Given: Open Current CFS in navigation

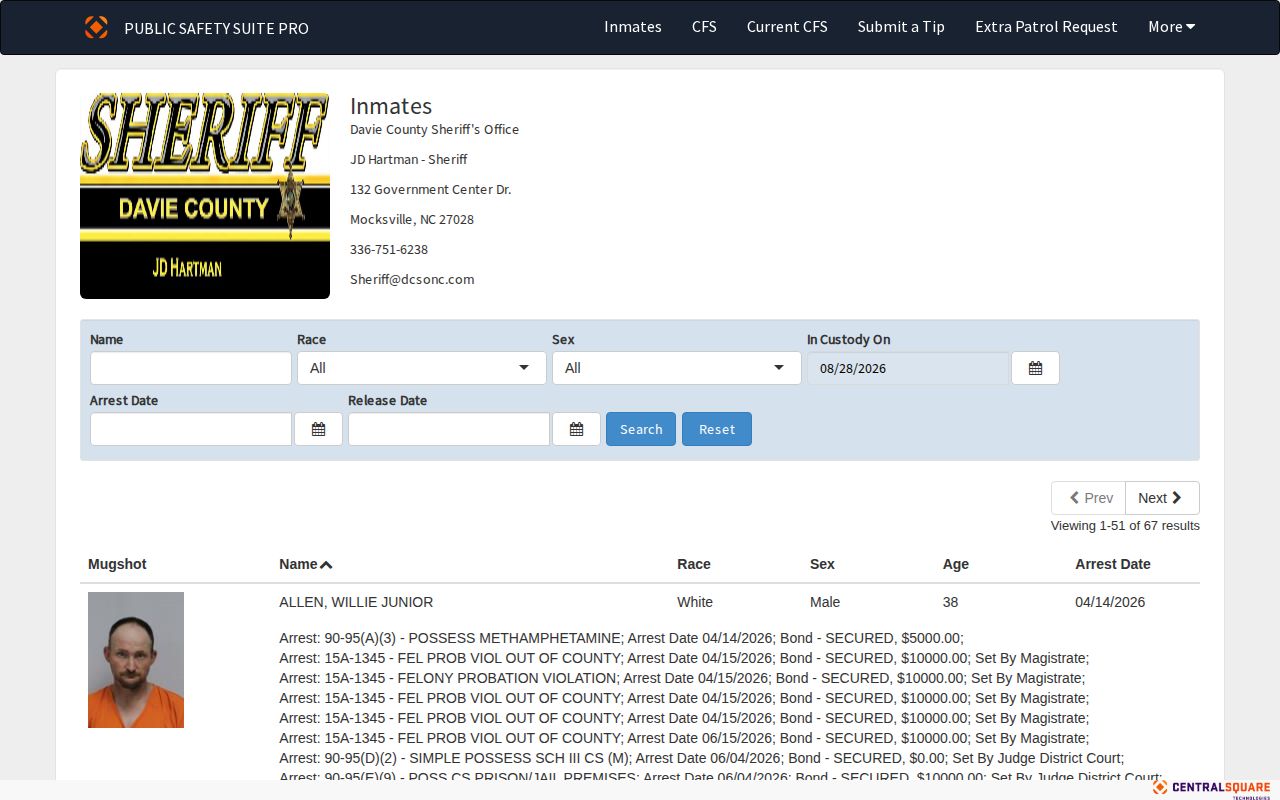Looking at the screenshot, I should (787, 27).
